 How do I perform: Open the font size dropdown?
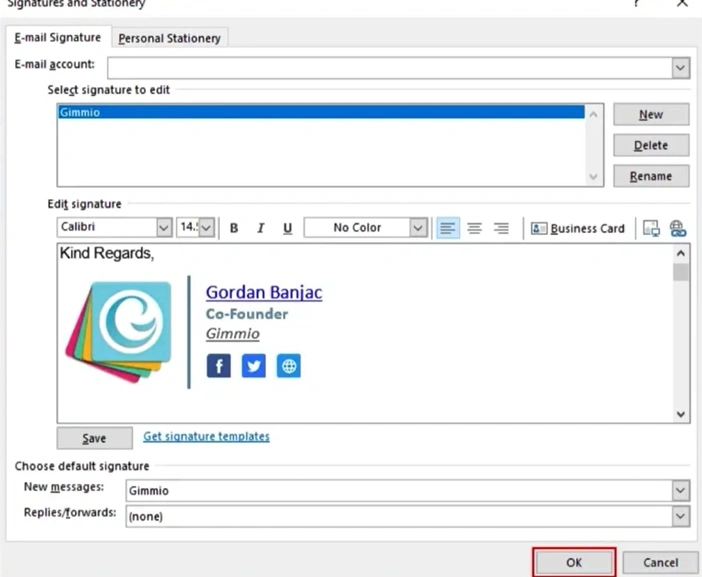206,227
